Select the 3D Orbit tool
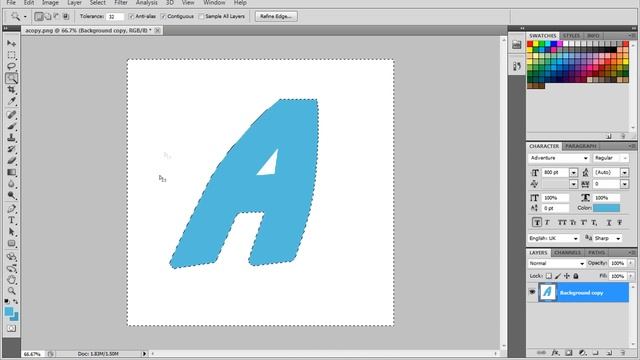The width and height of the screenshot is (640, 360). click(x=11, y=269)
